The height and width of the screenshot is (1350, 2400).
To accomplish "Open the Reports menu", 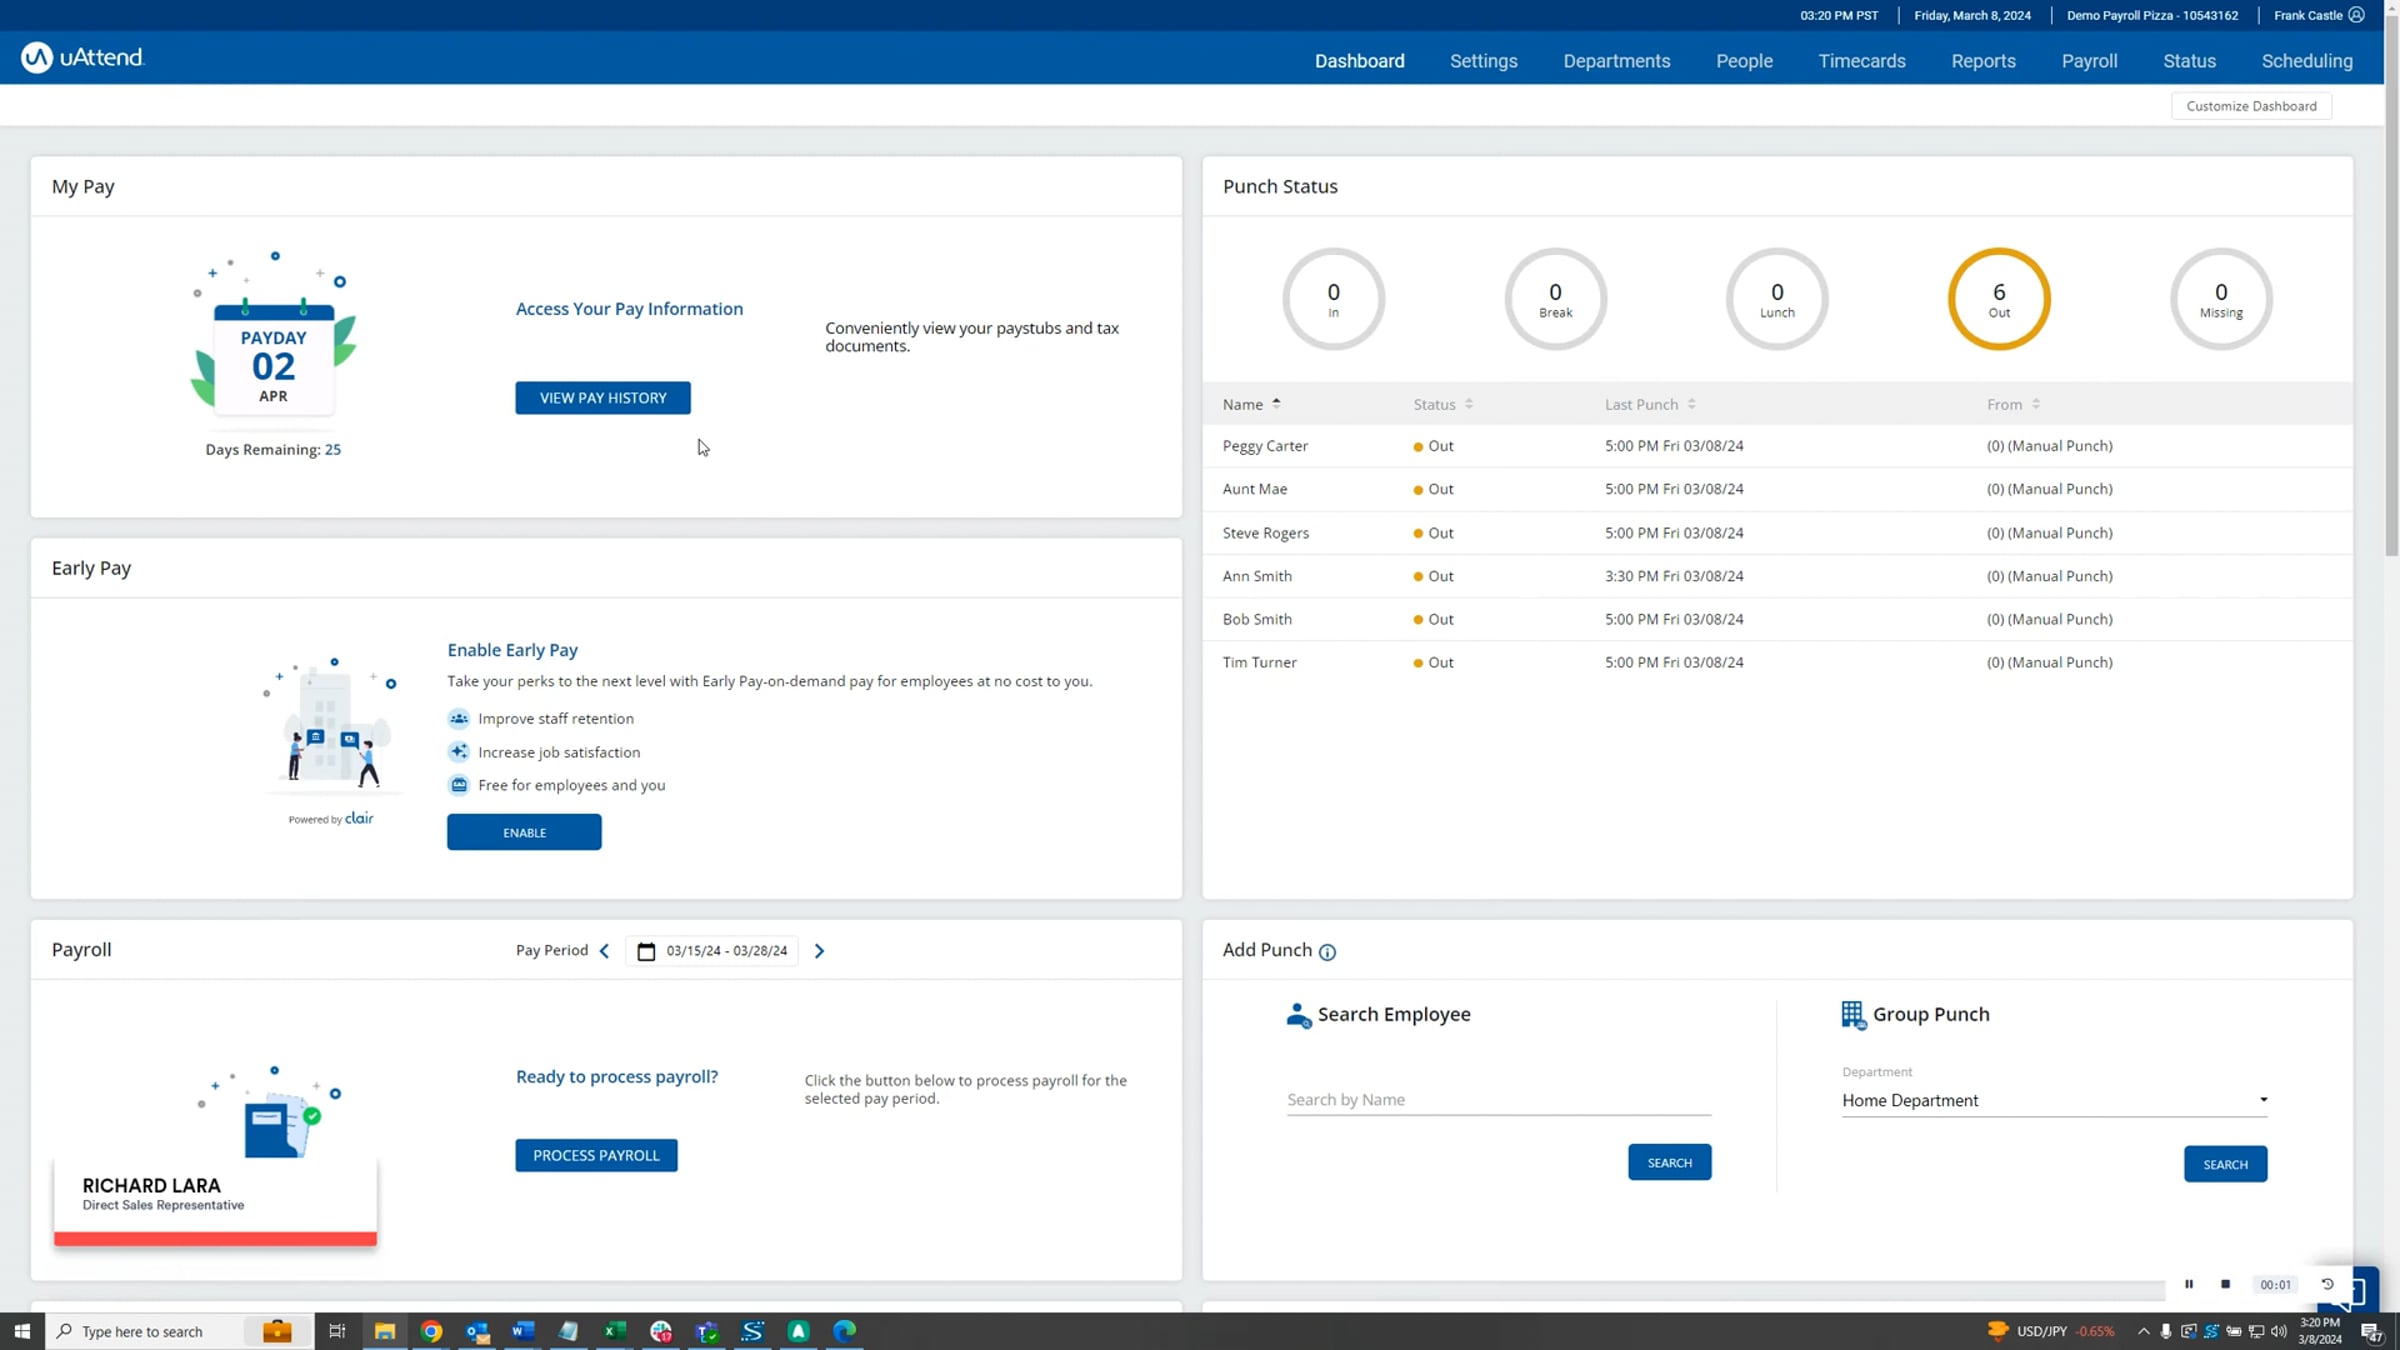I will point(1983,61).
